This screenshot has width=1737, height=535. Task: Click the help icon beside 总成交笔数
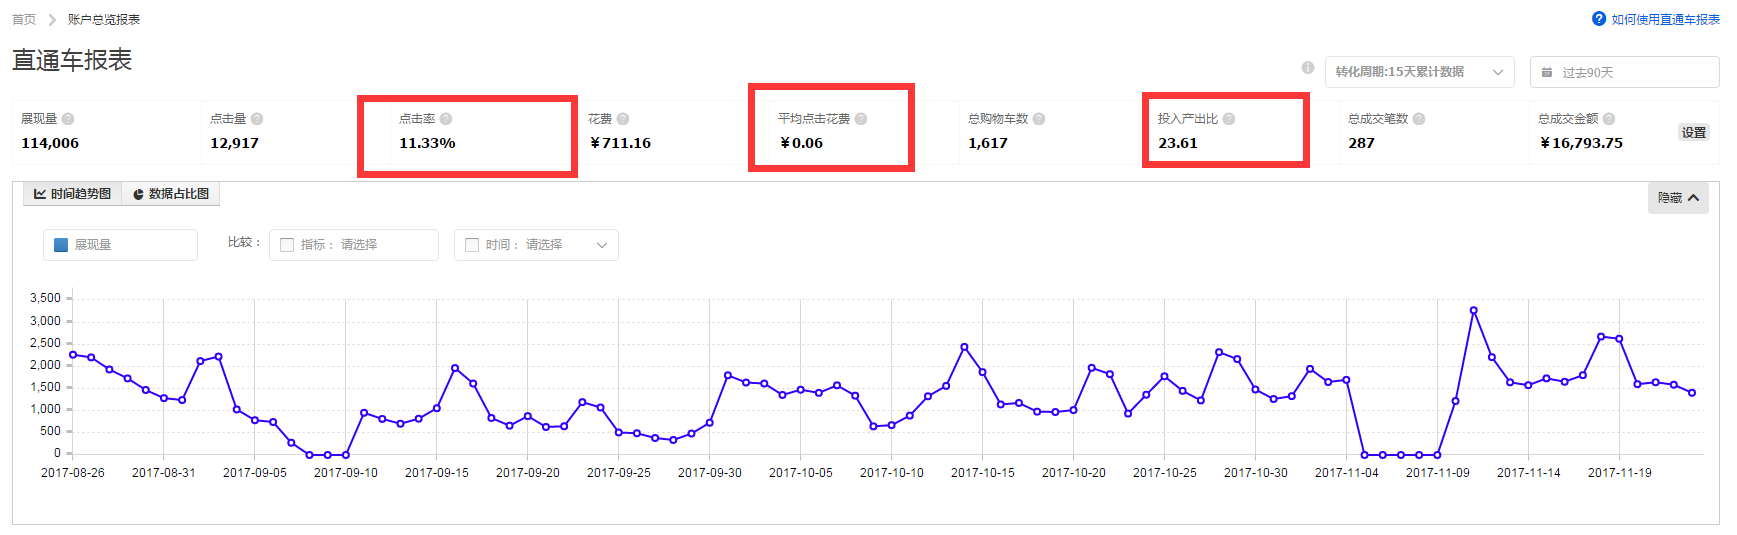pyautogui.click(x=1419, y=119)
